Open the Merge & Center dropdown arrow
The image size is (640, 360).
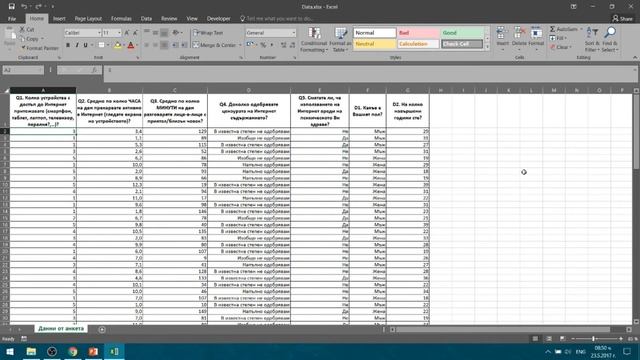coord(240,45)
